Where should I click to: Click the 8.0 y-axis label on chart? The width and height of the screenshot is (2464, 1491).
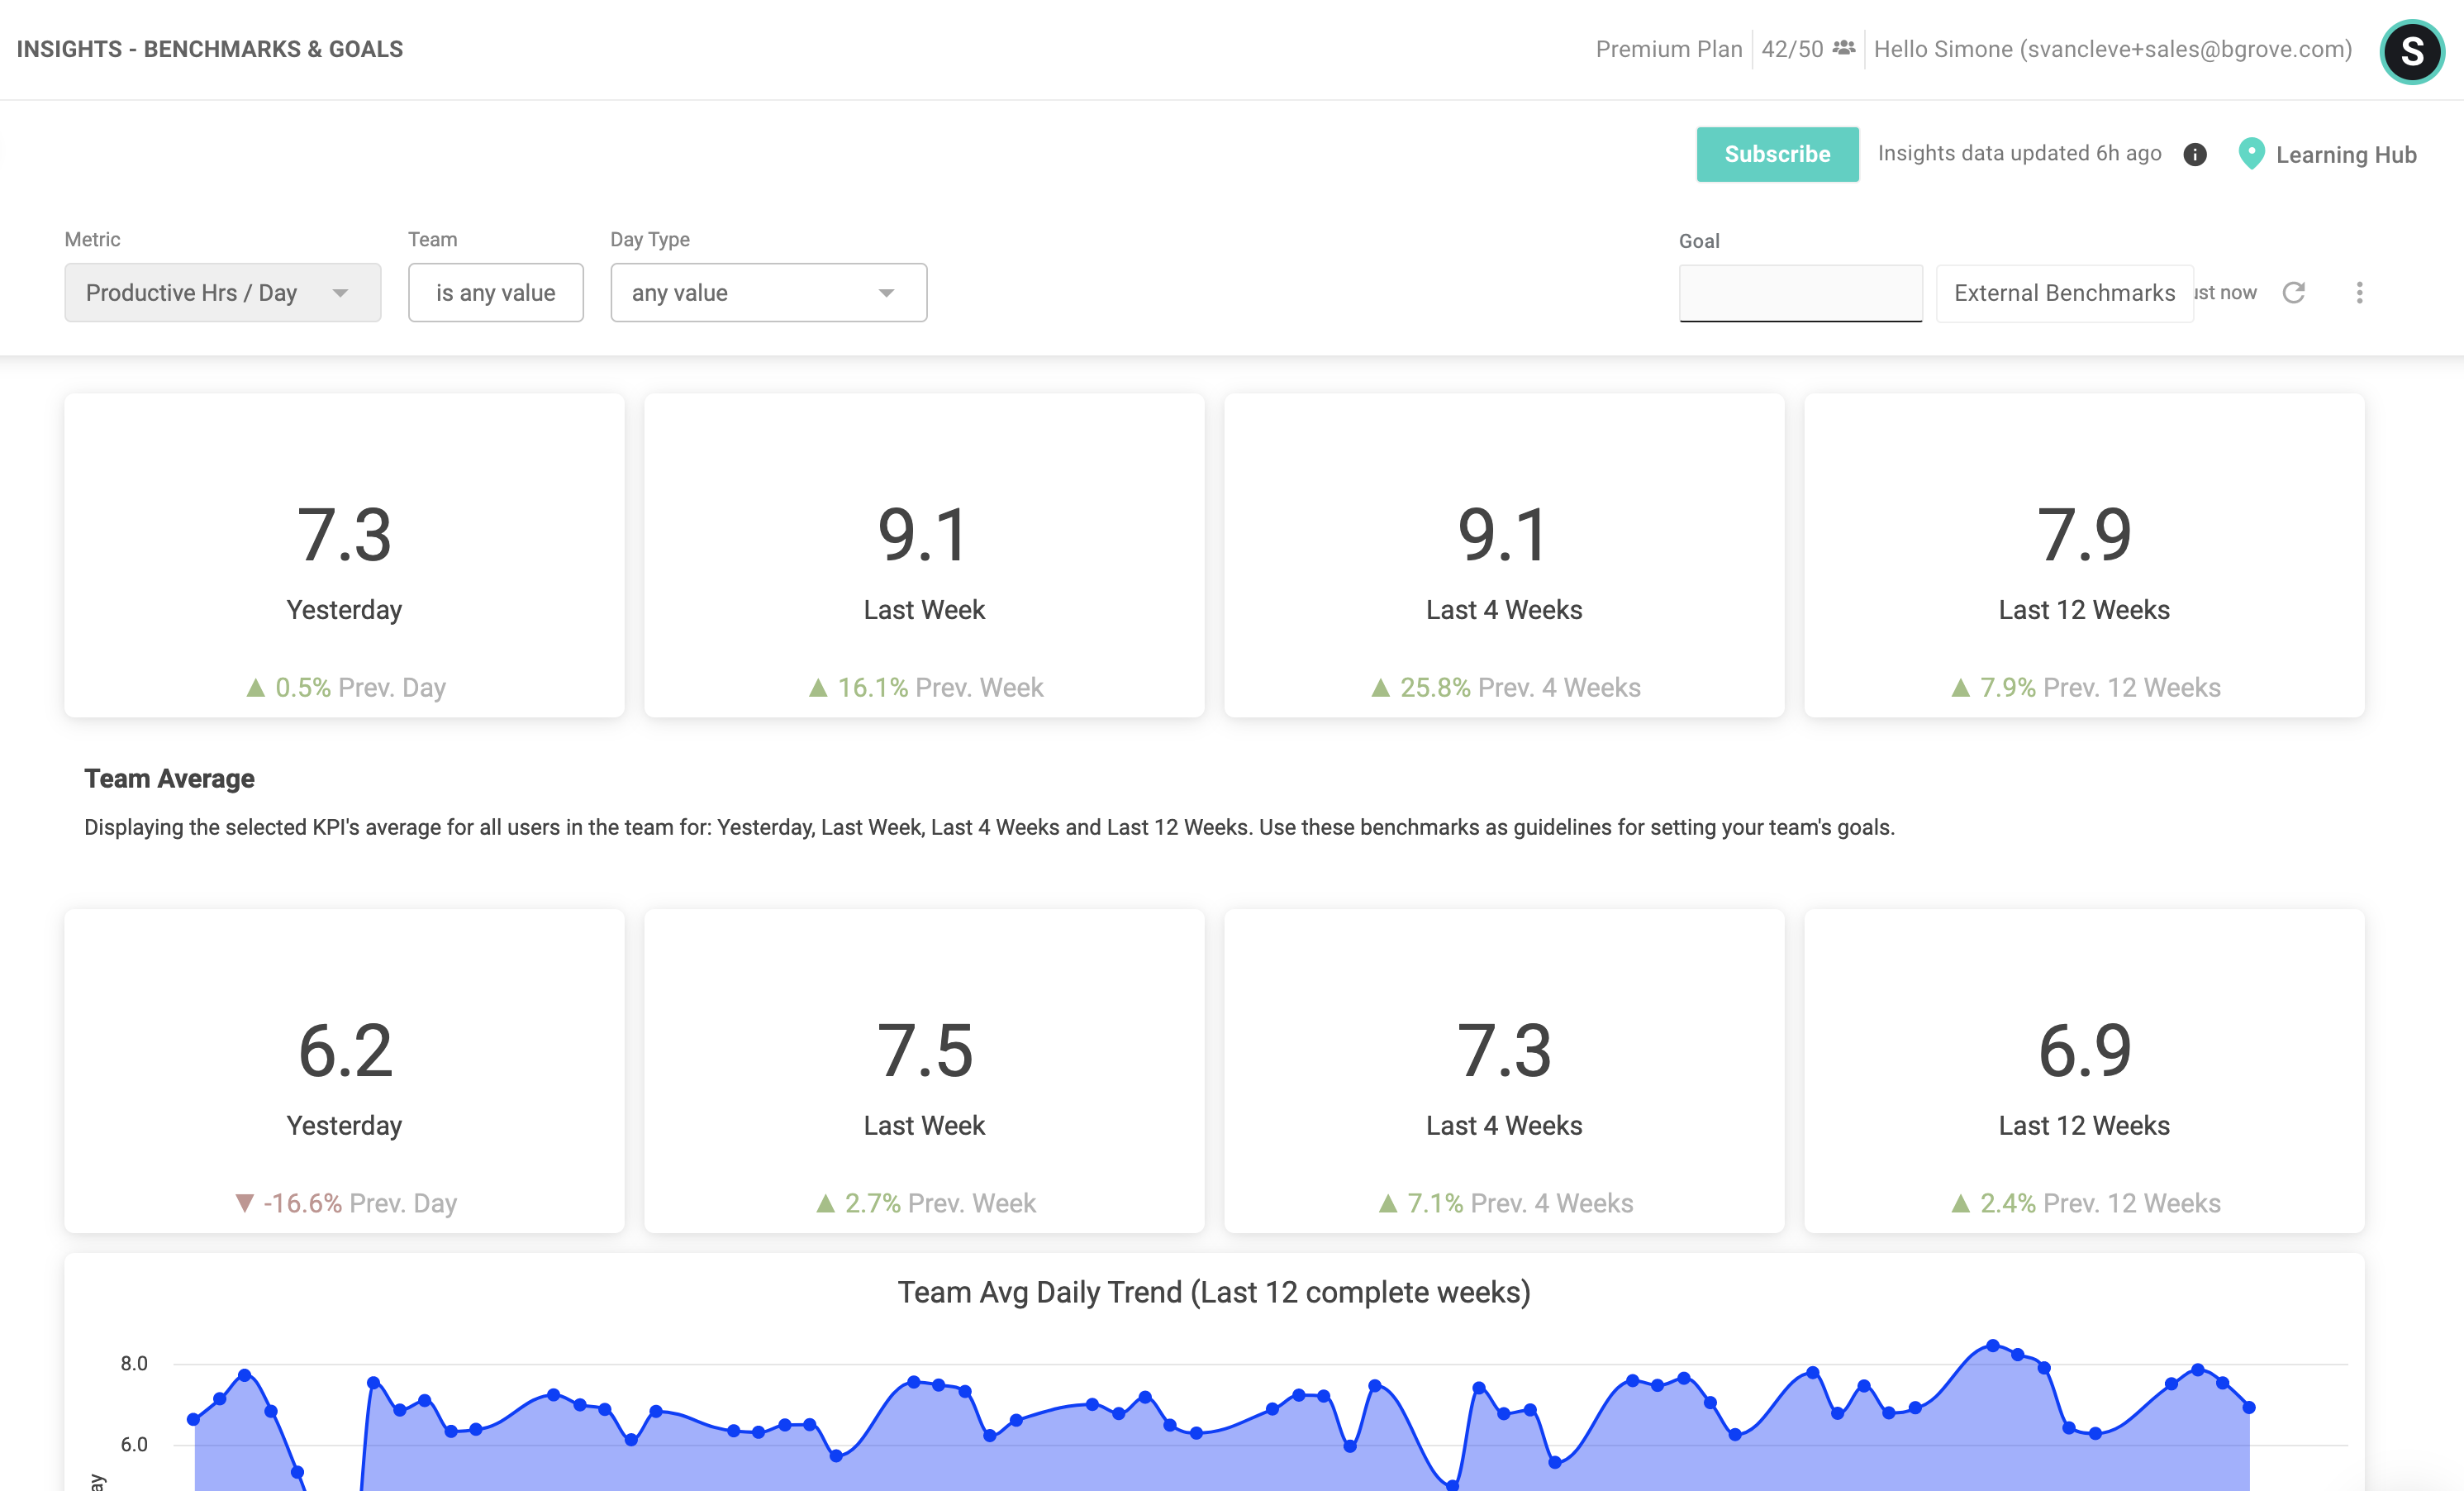[134, 1363]
